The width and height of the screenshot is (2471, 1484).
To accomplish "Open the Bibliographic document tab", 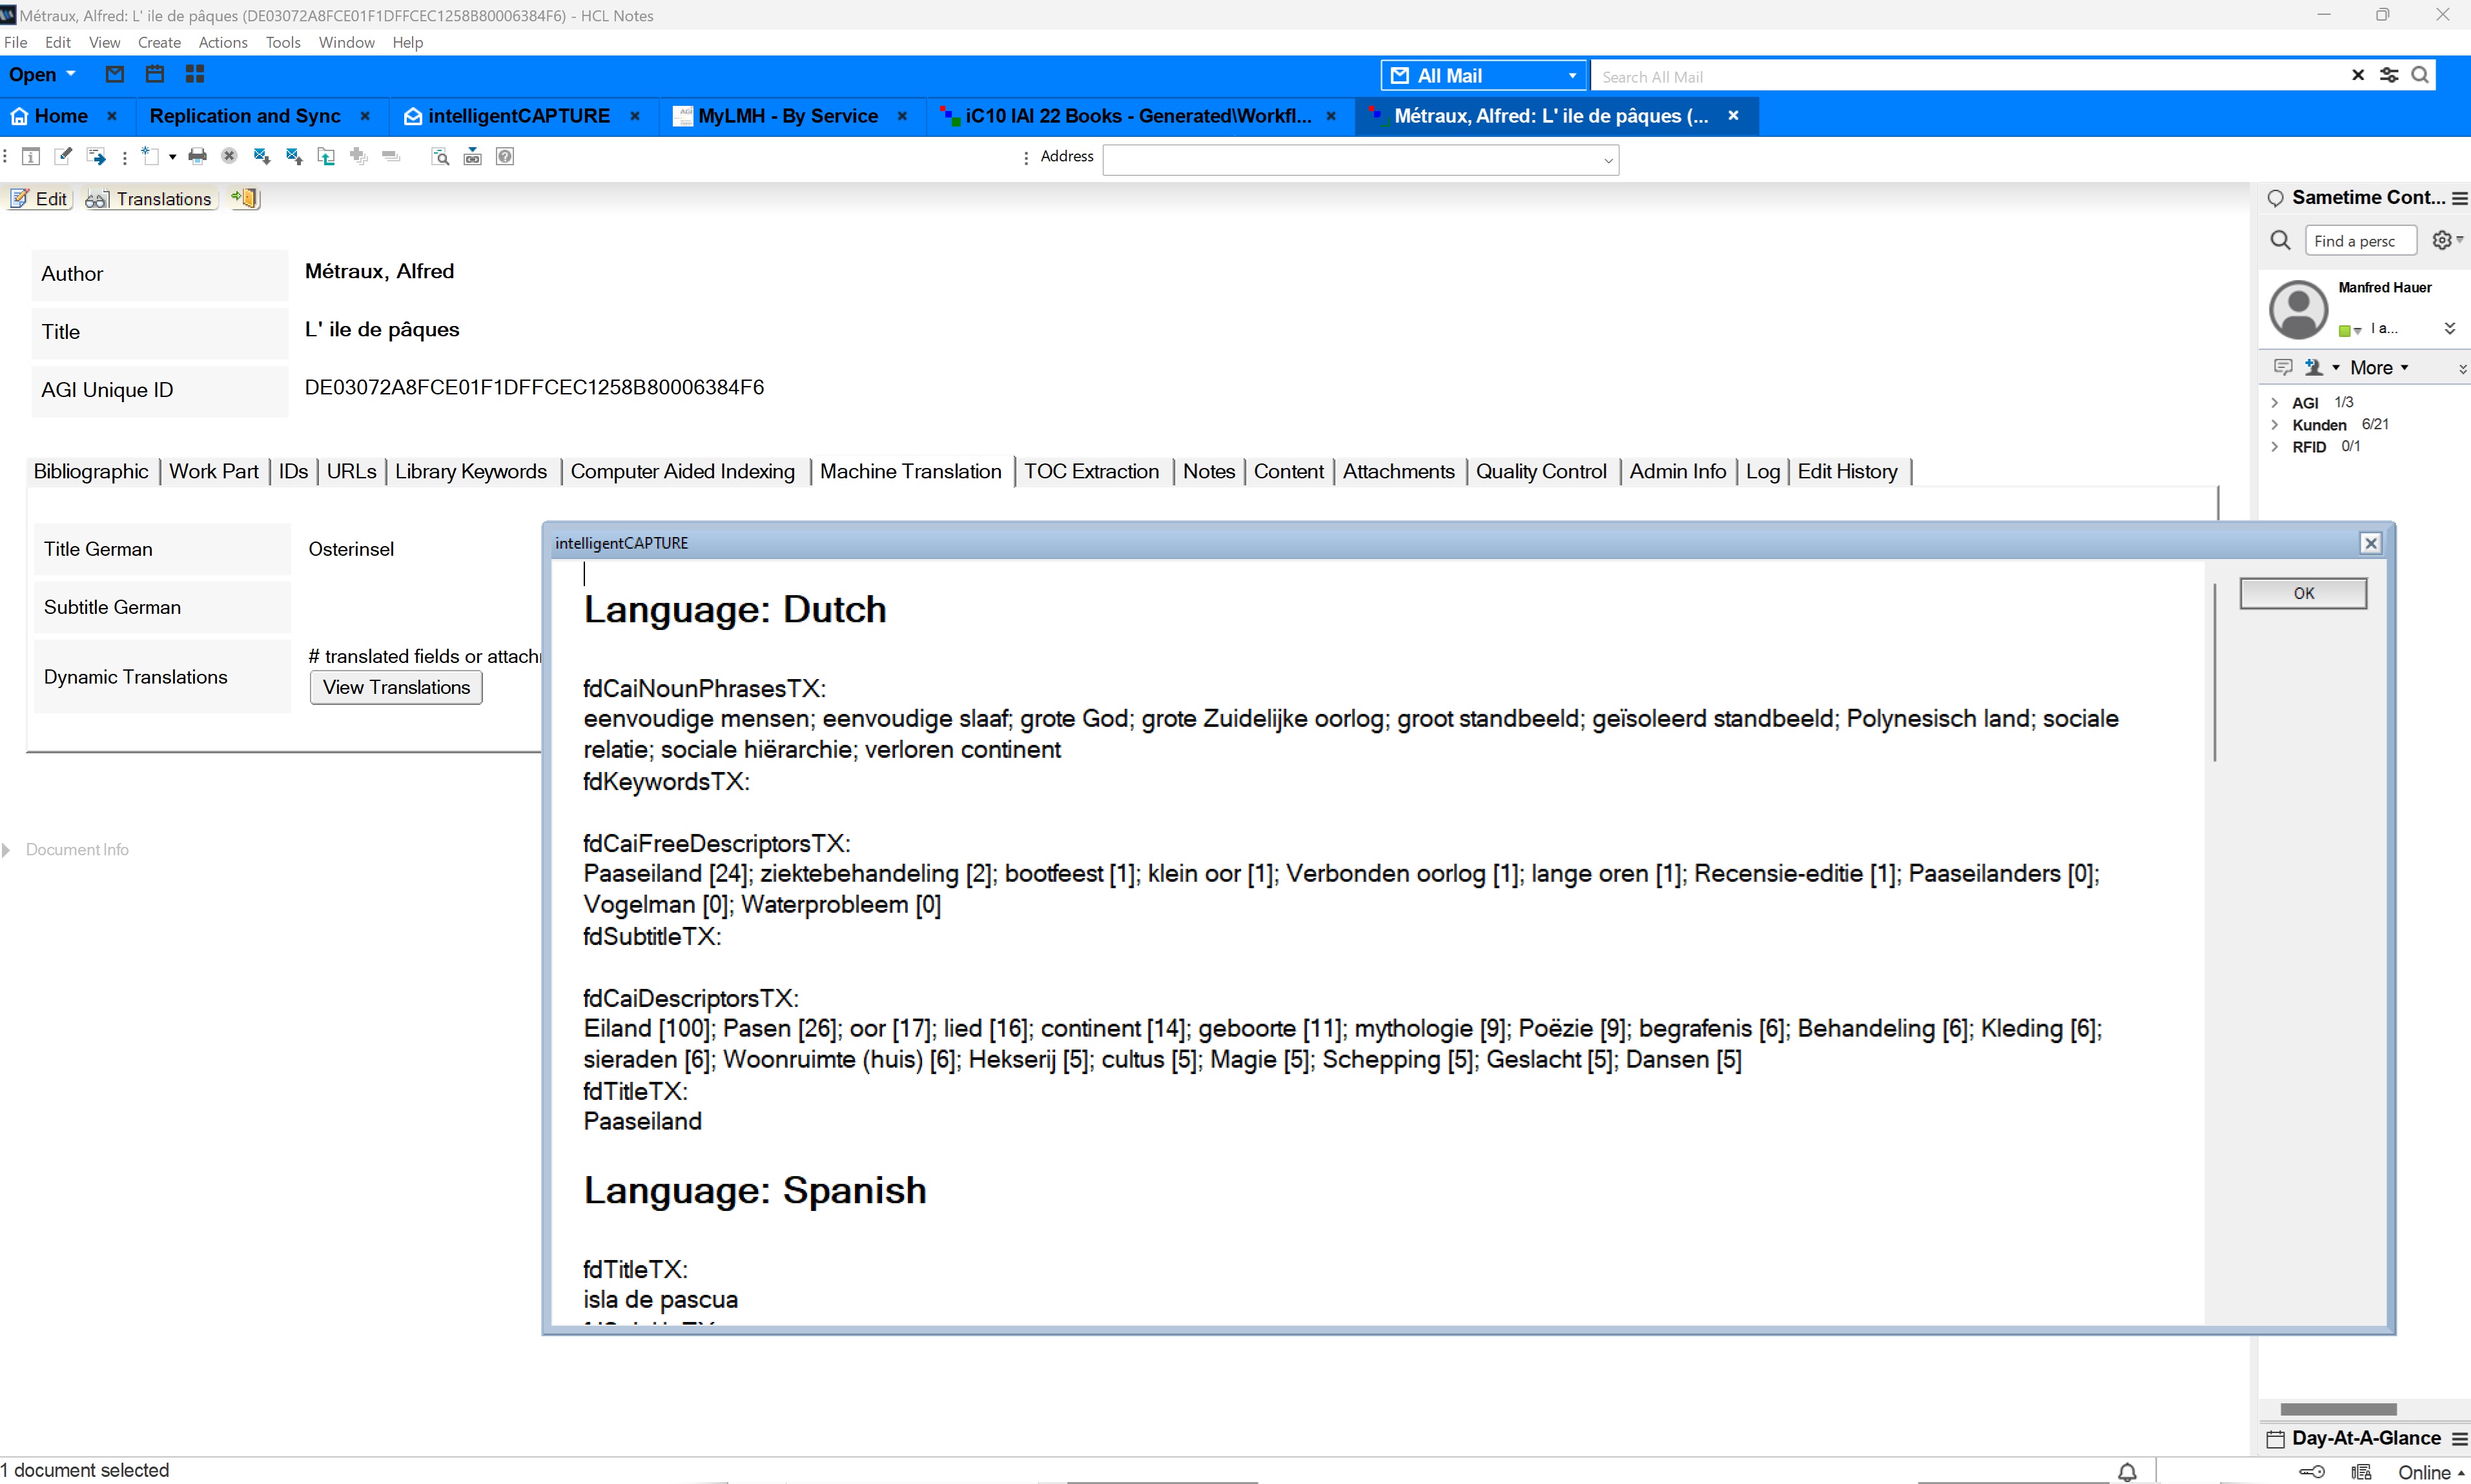I will coord(91,471).
